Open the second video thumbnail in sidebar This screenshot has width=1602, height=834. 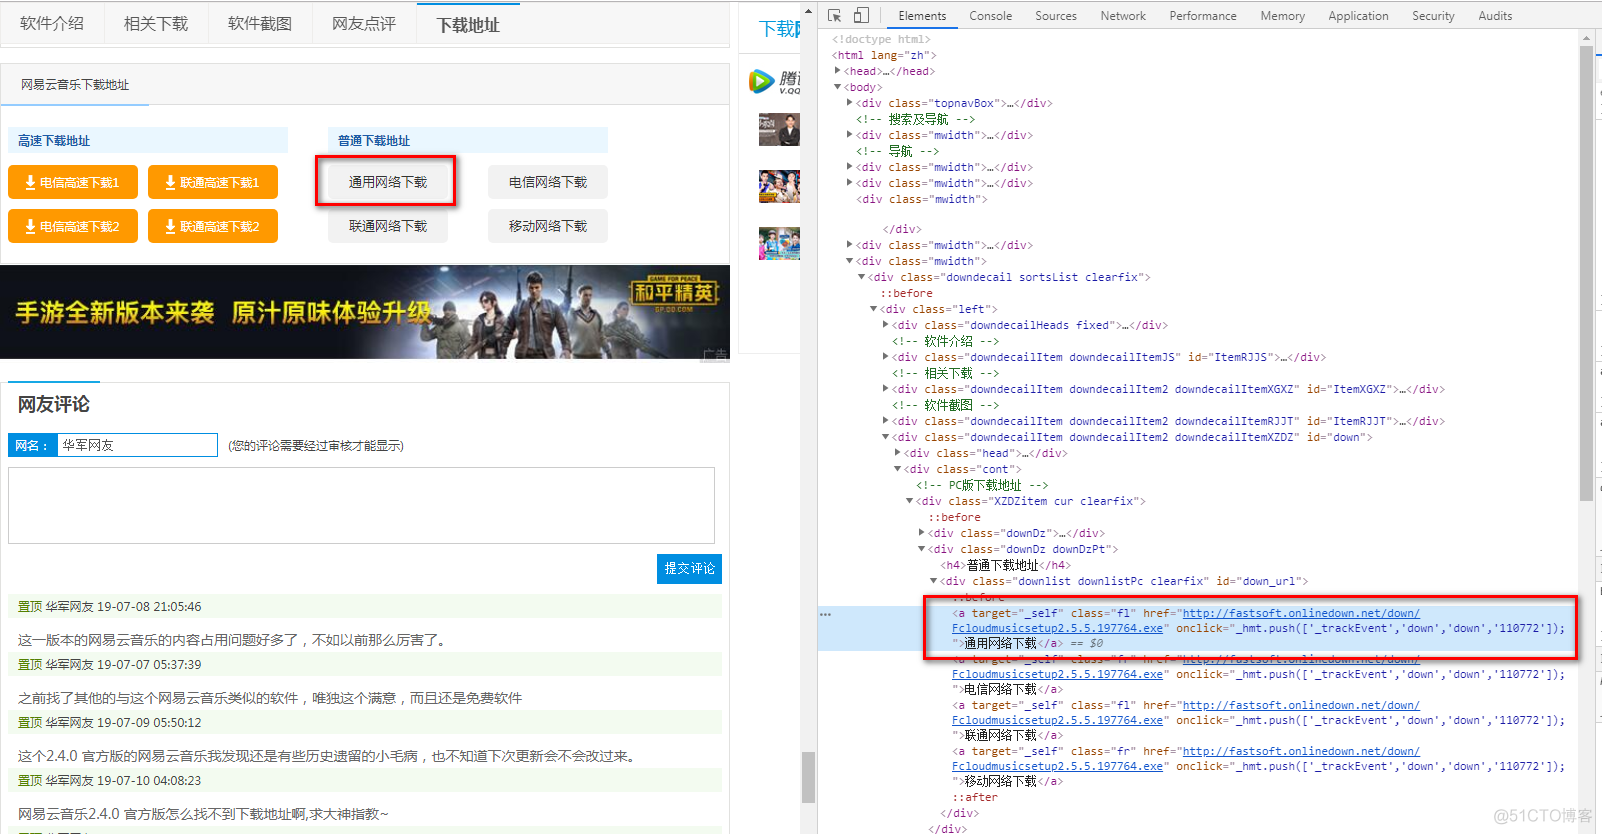(x=779, y=187)
